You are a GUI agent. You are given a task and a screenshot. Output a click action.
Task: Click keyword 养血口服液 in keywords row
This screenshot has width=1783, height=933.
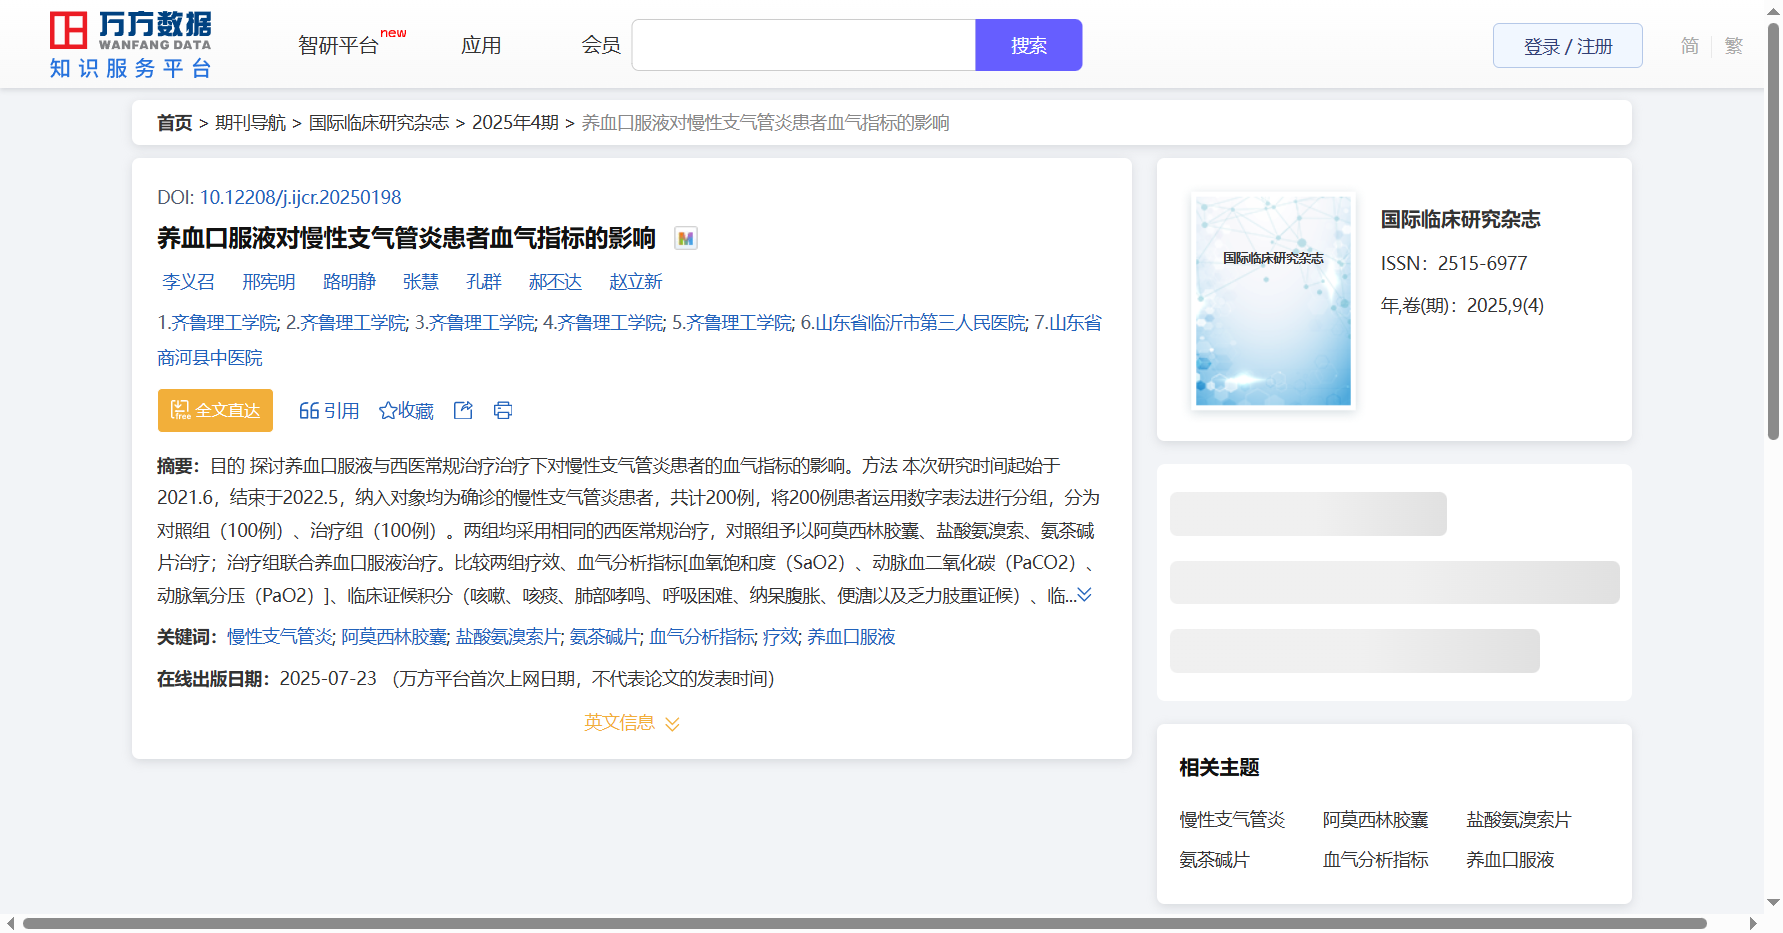tap(851, 637)
